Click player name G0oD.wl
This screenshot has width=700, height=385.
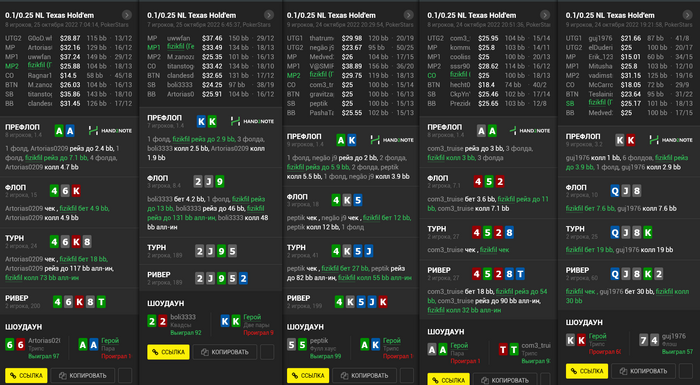(x=40, y=38)
